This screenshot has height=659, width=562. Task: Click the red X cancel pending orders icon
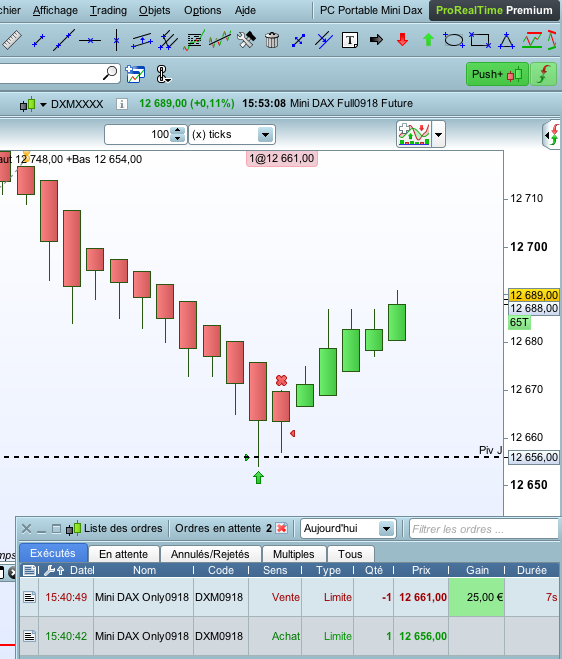click(282, 528)
